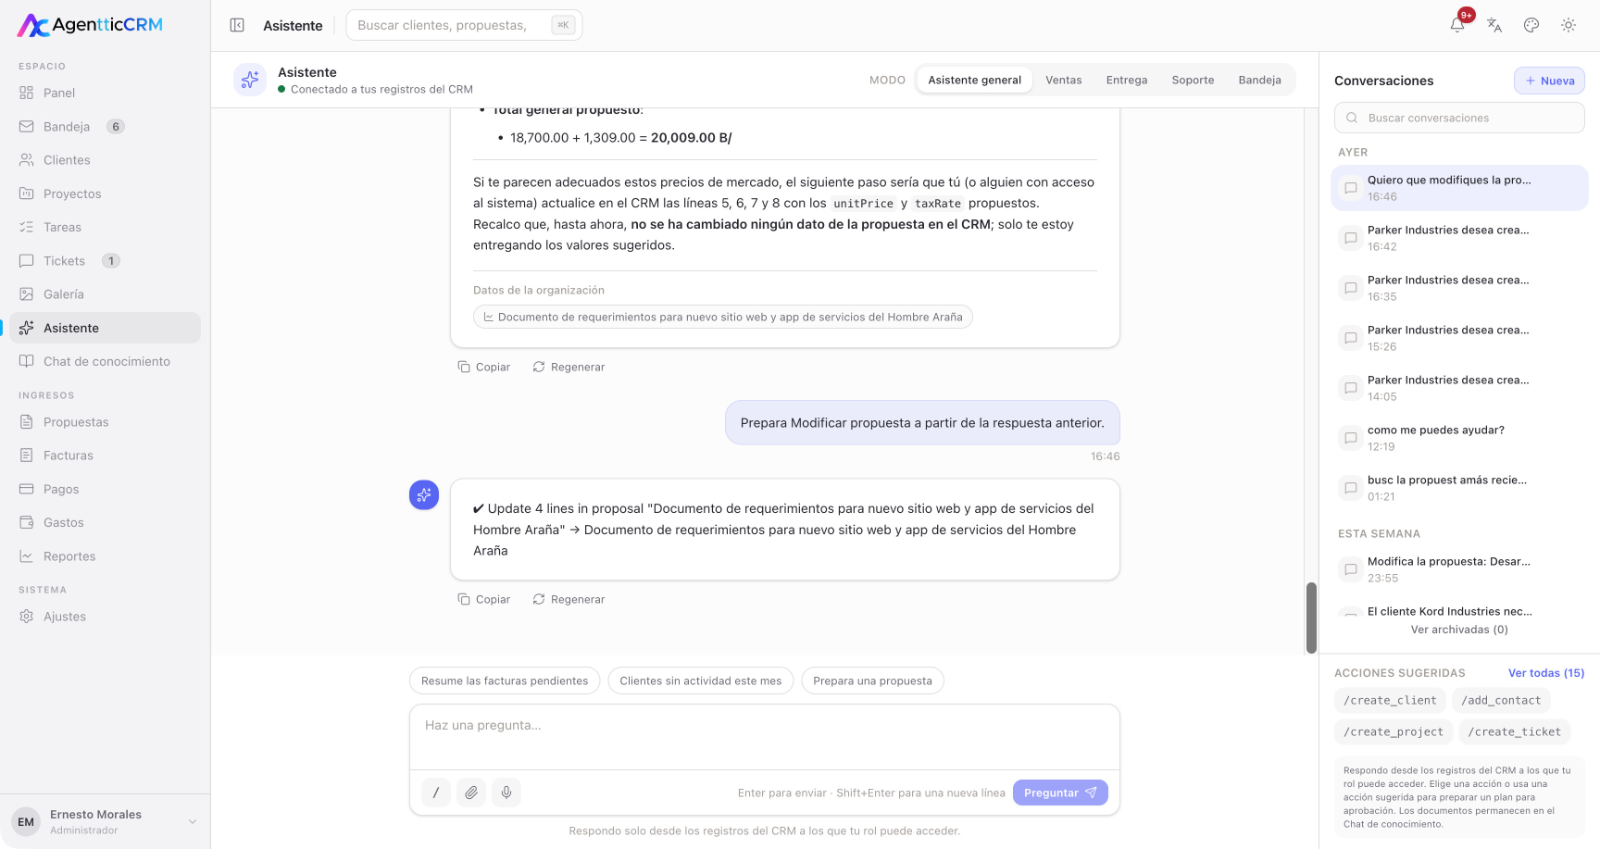The height and width of the screenshot is (849, 1600).
Task: Select Asistente in the sidebar
Action: click(x=105, y=328)
